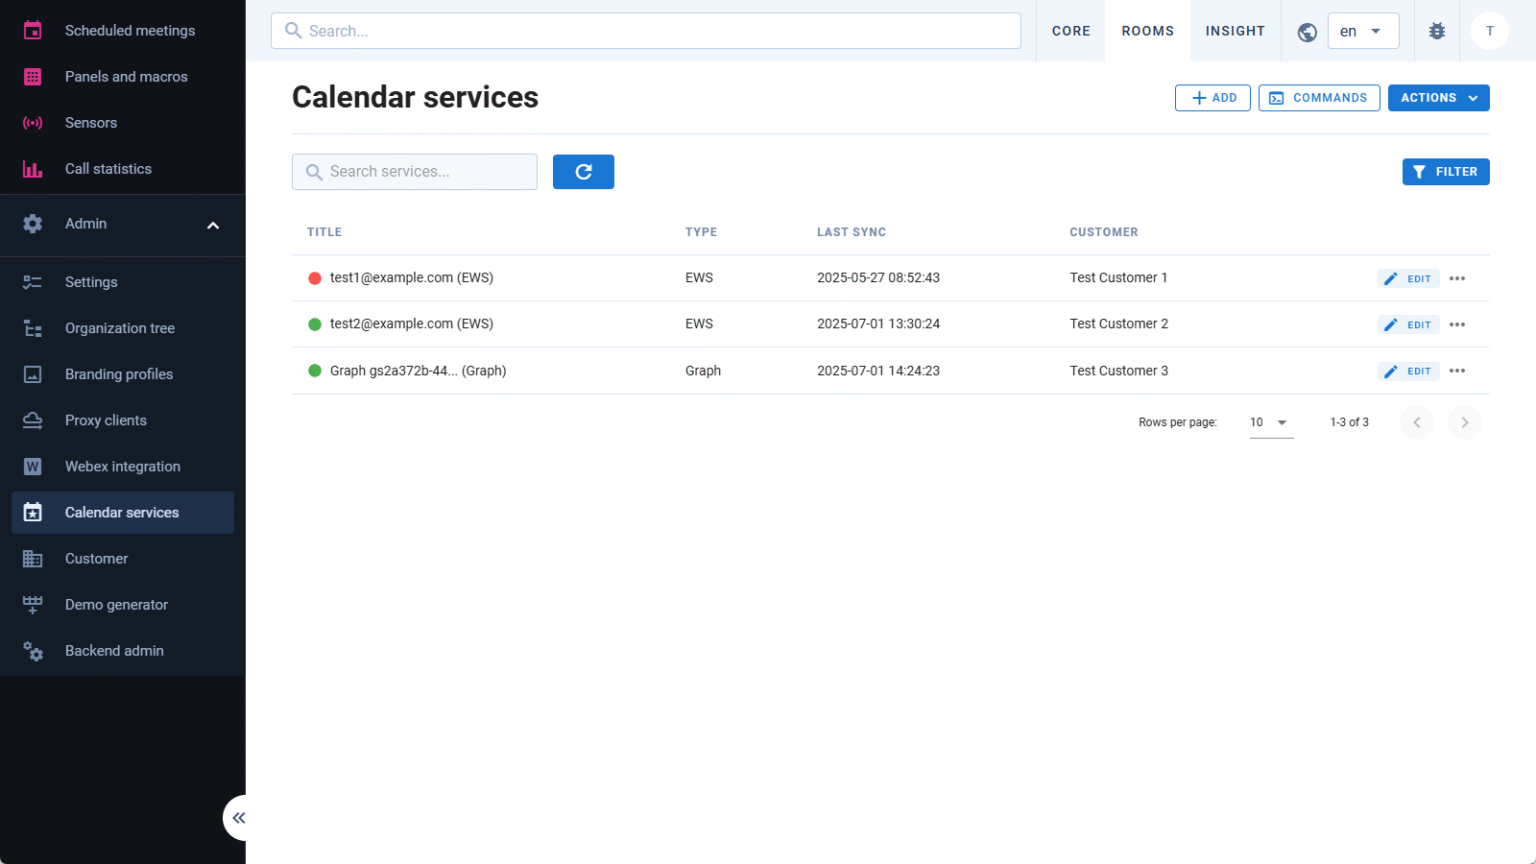Focus the Search services field
This screenshot has height=864, width=1536.
click(415, 172)
